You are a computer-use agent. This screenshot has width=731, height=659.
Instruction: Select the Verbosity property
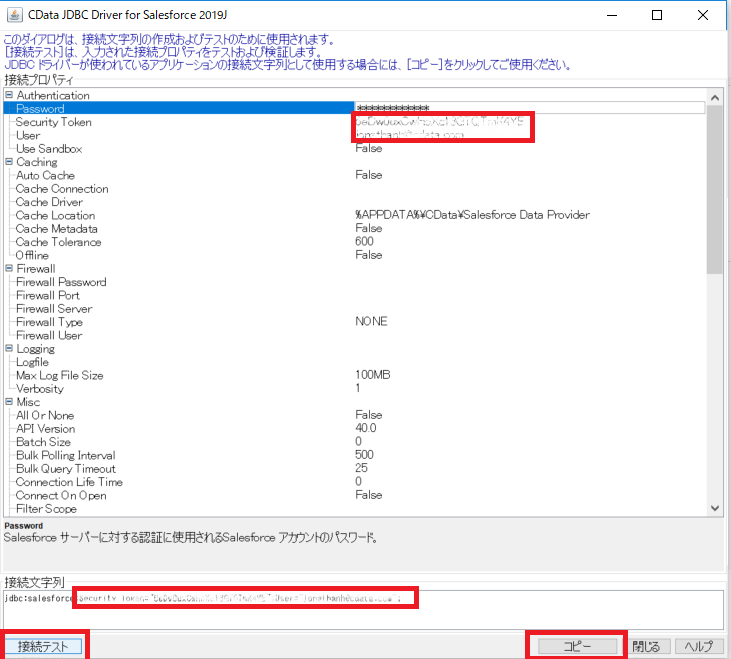40,389
